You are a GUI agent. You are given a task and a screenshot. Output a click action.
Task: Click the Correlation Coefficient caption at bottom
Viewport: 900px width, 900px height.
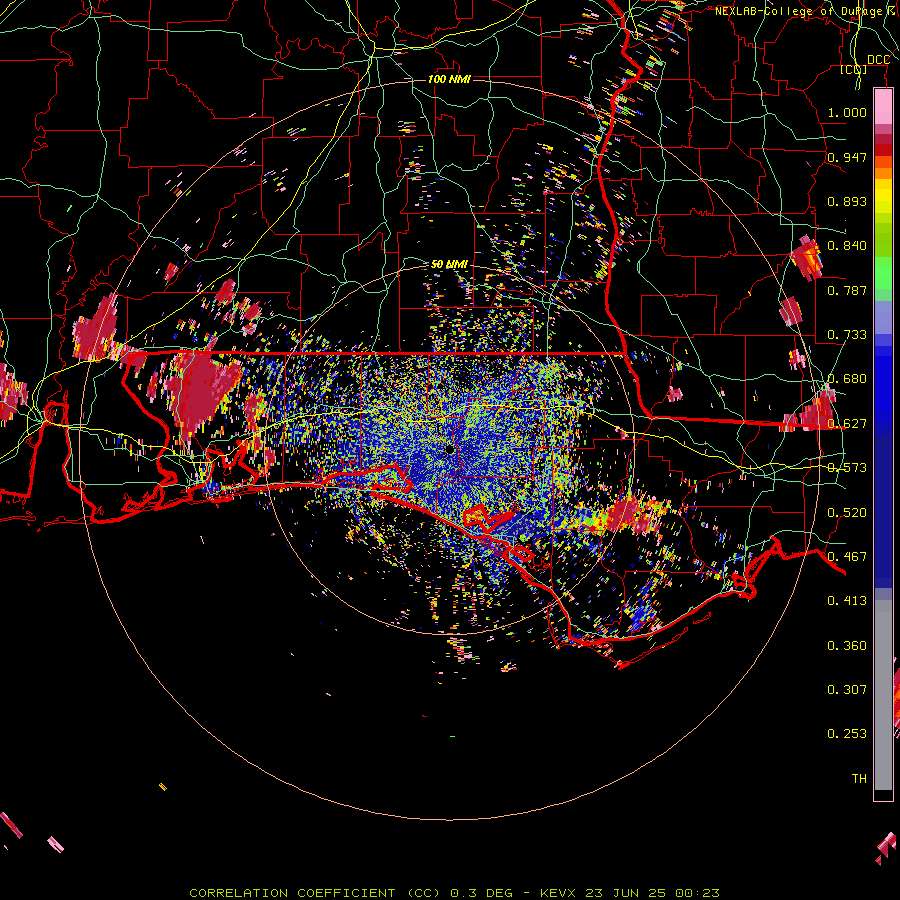455,893
